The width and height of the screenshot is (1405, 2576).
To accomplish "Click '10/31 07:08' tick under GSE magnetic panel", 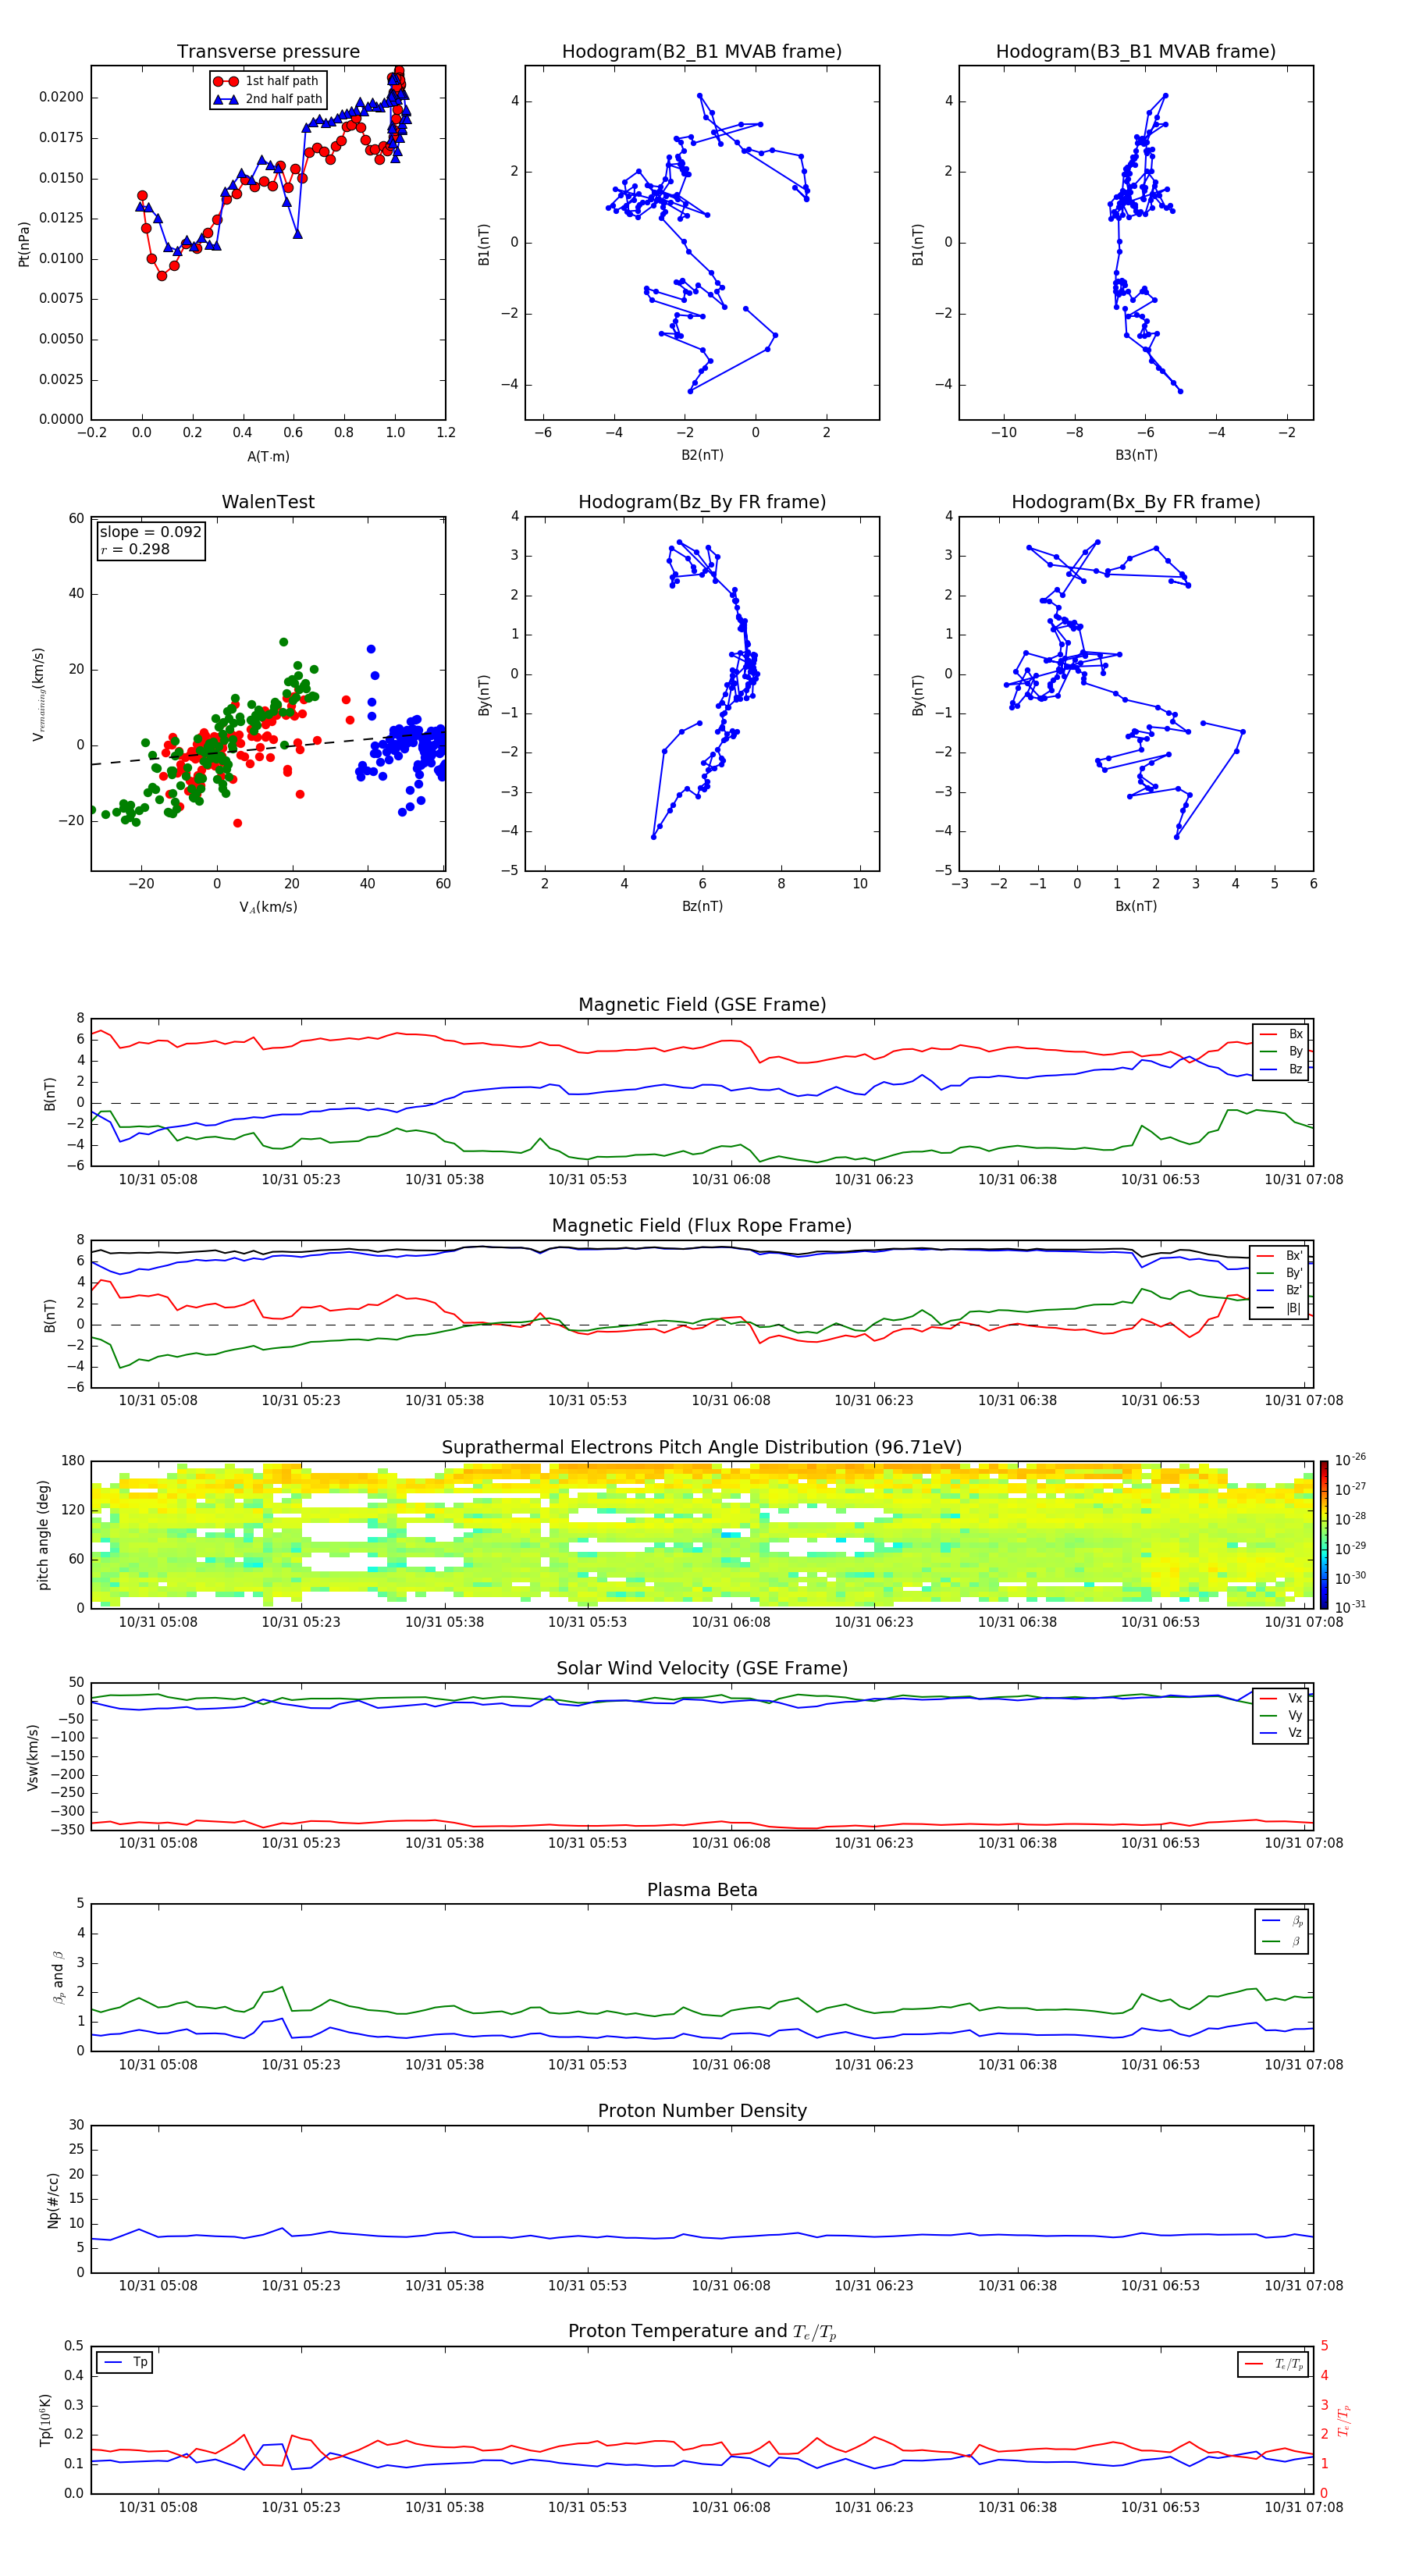I will [x=1303, y=1180].
